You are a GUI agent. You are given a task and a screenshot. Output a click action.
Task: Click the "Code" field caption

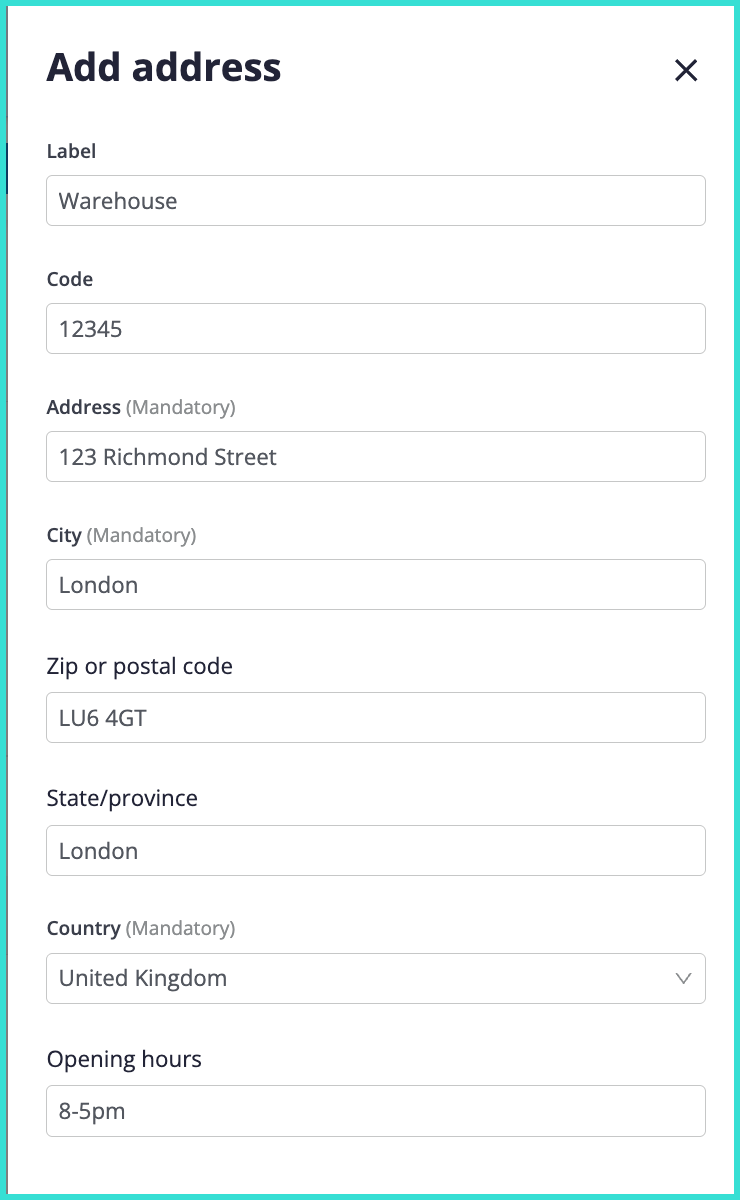coord(70,279)
